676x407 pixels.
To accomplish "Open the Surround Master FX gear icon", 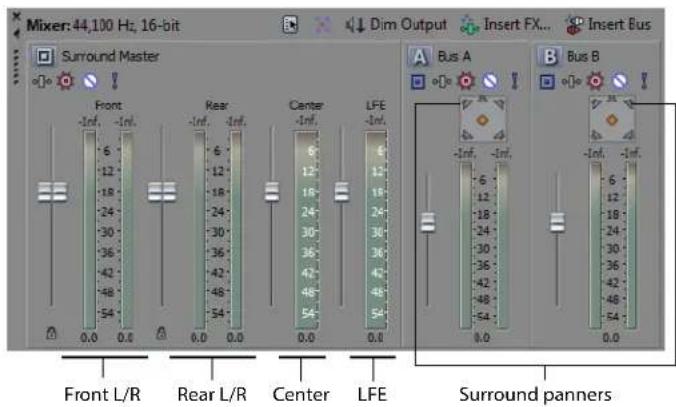I will coord(66,81).
